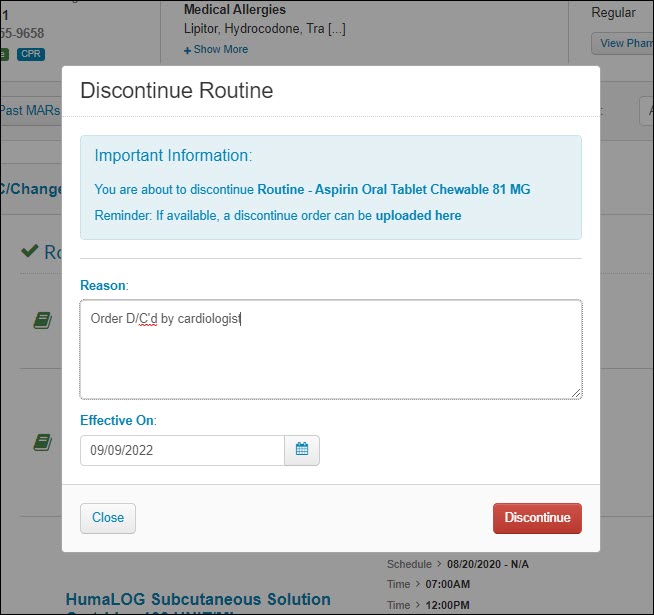
Task: Click the Effective On date field
Action: 182,450
